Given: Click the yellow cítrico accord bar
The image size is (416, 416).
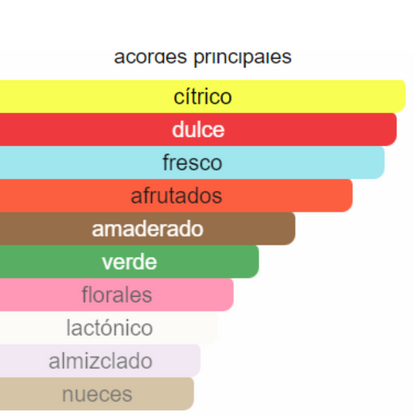Looking at the screenshot, I should coord(203,96).
